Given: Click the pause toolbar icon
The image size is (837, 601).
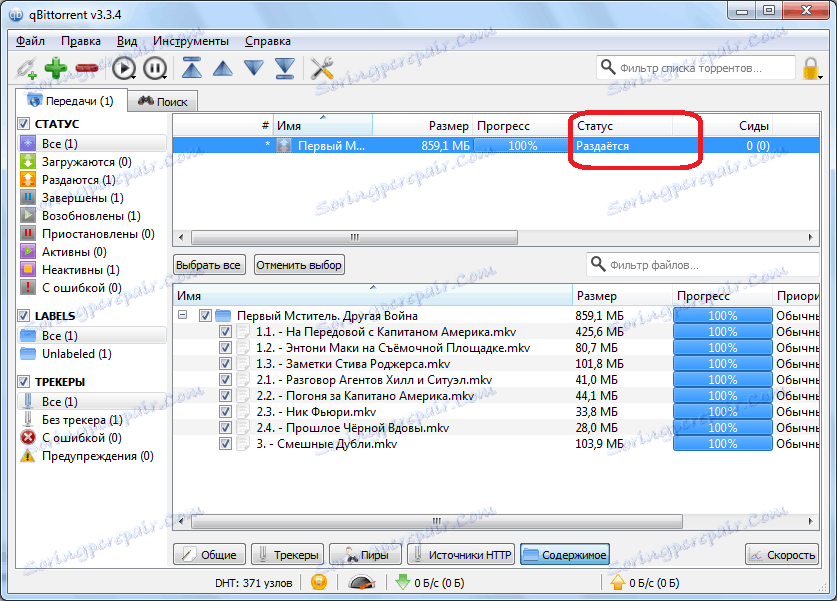Looking at the screenshot, I should tap(155, 68).
